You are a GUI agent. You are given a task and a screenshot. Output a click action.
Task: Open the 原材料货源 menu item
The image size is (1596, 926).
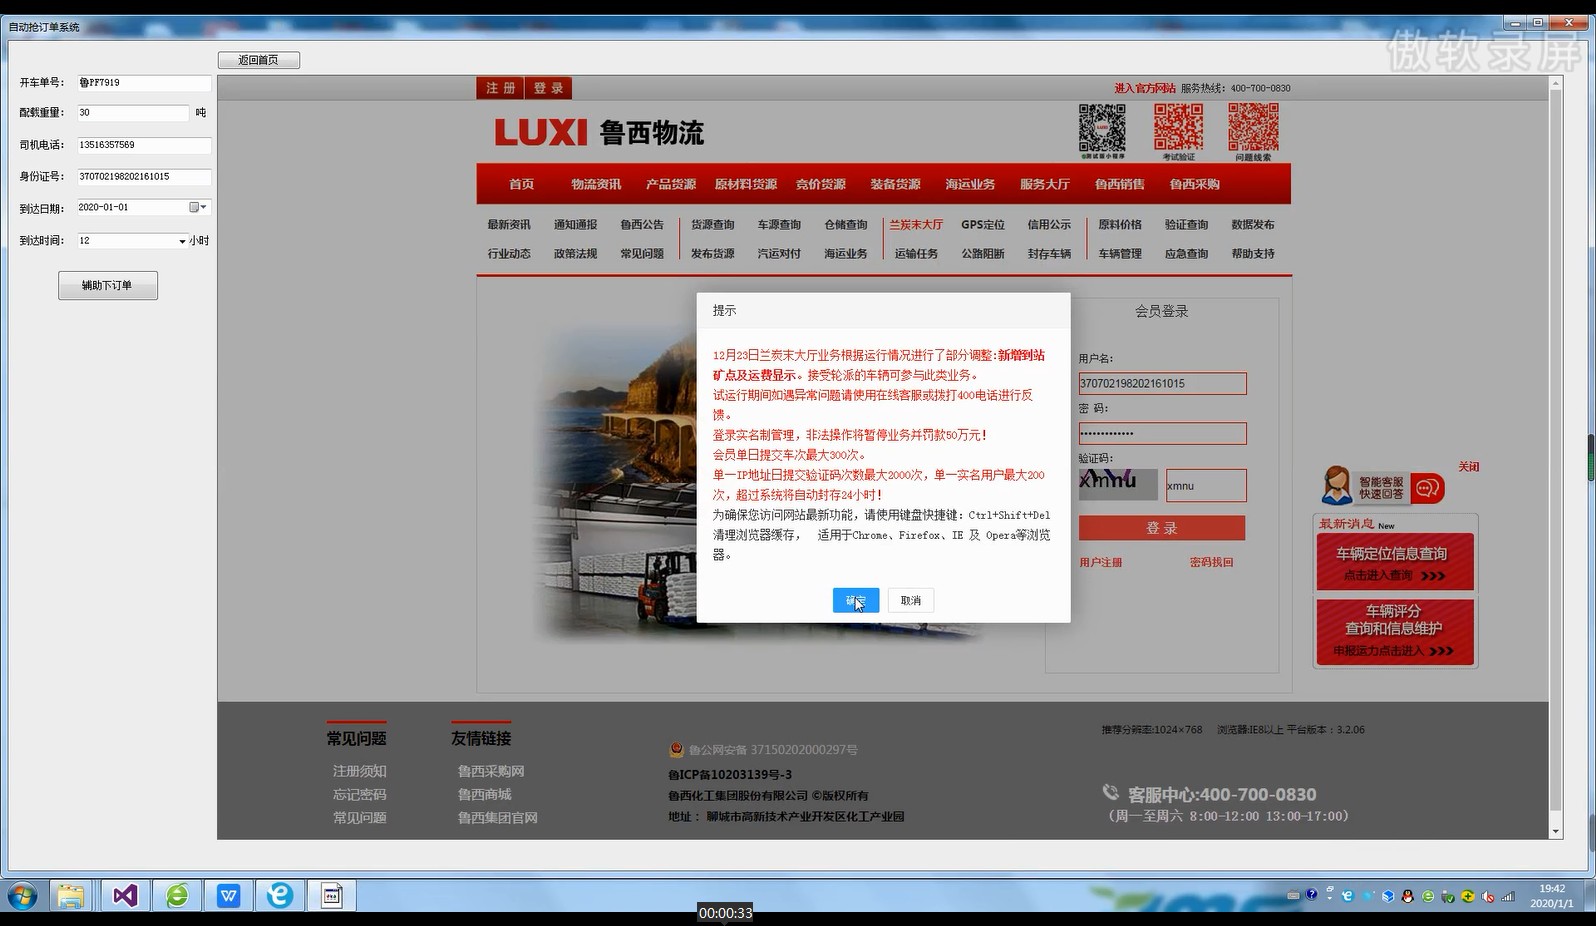[746, 184]
